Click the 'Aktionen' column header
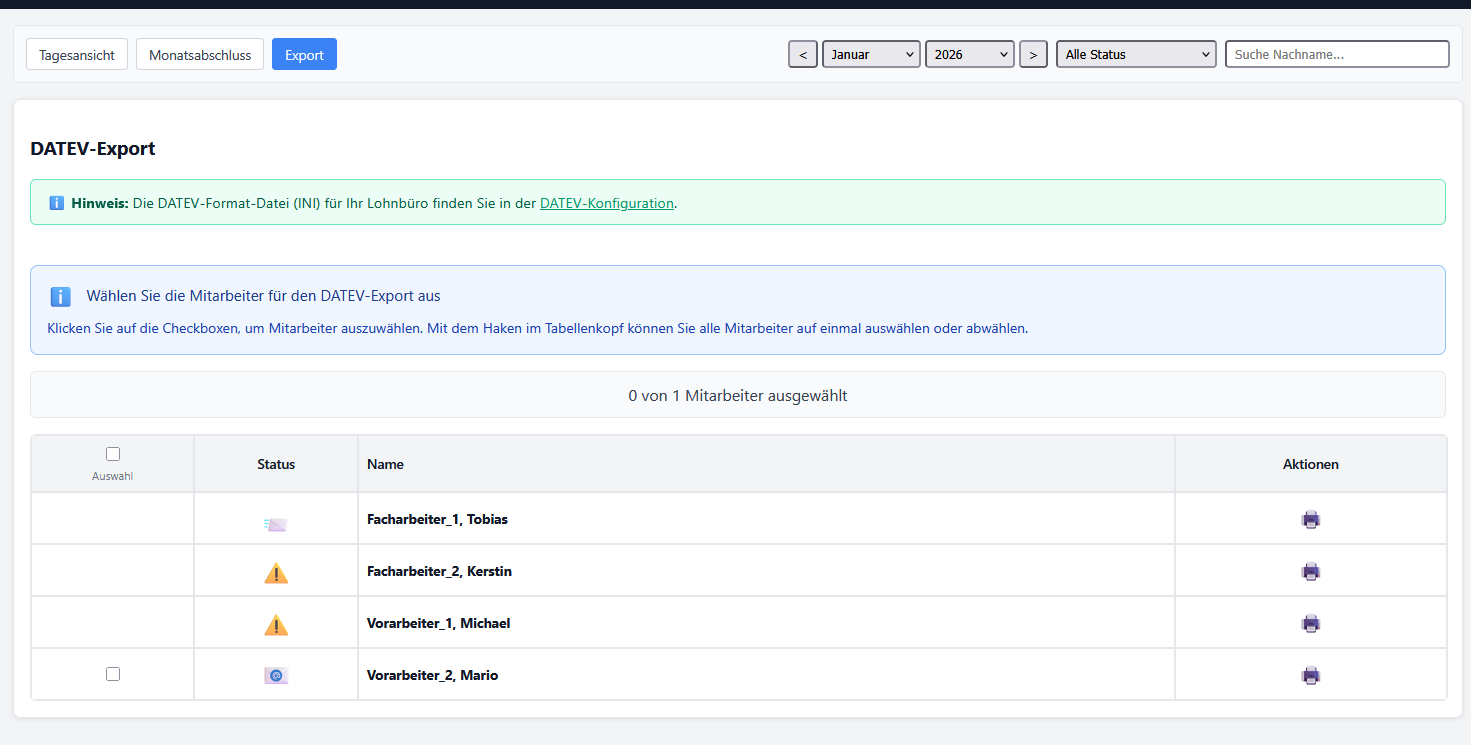 (1310, 464)
